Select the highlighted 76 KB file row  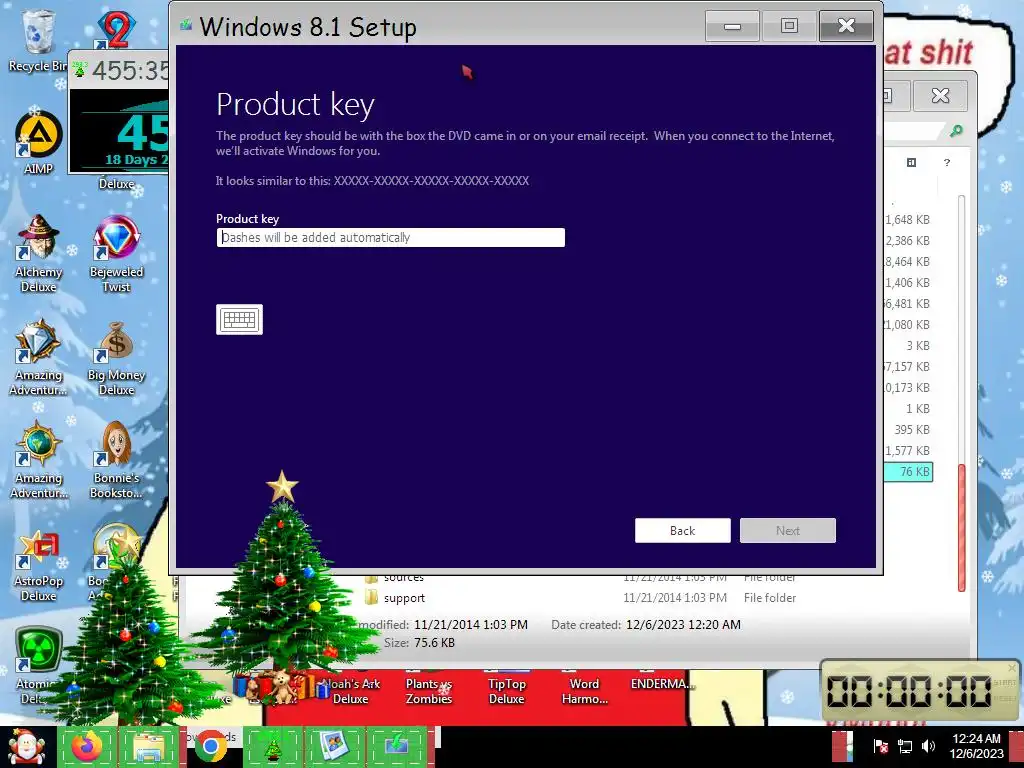point(908,472)
